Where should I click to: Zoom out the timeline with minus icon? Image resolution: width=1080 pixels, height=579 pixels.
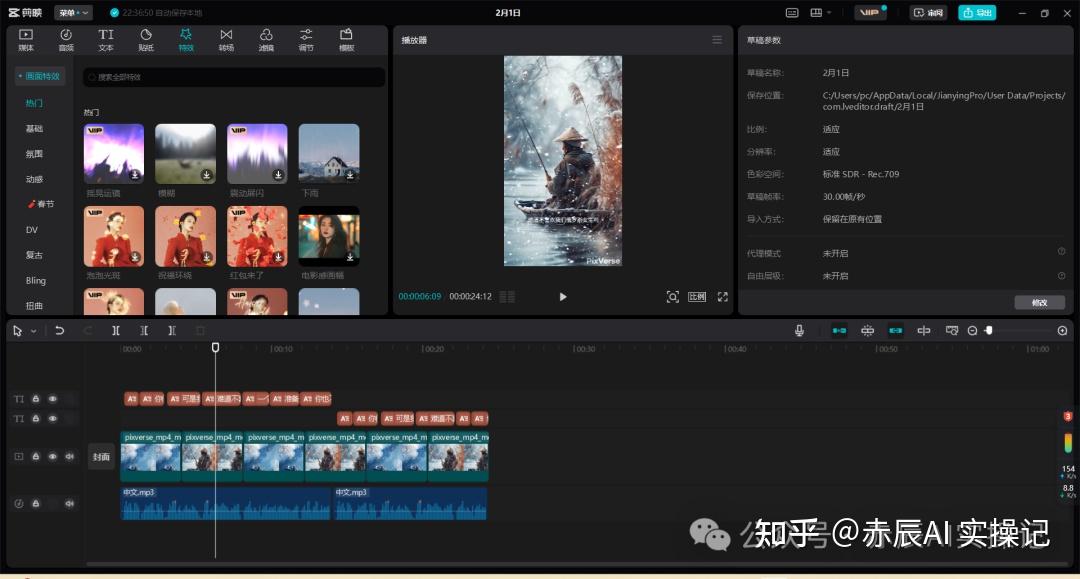click(x=973, y=330)
